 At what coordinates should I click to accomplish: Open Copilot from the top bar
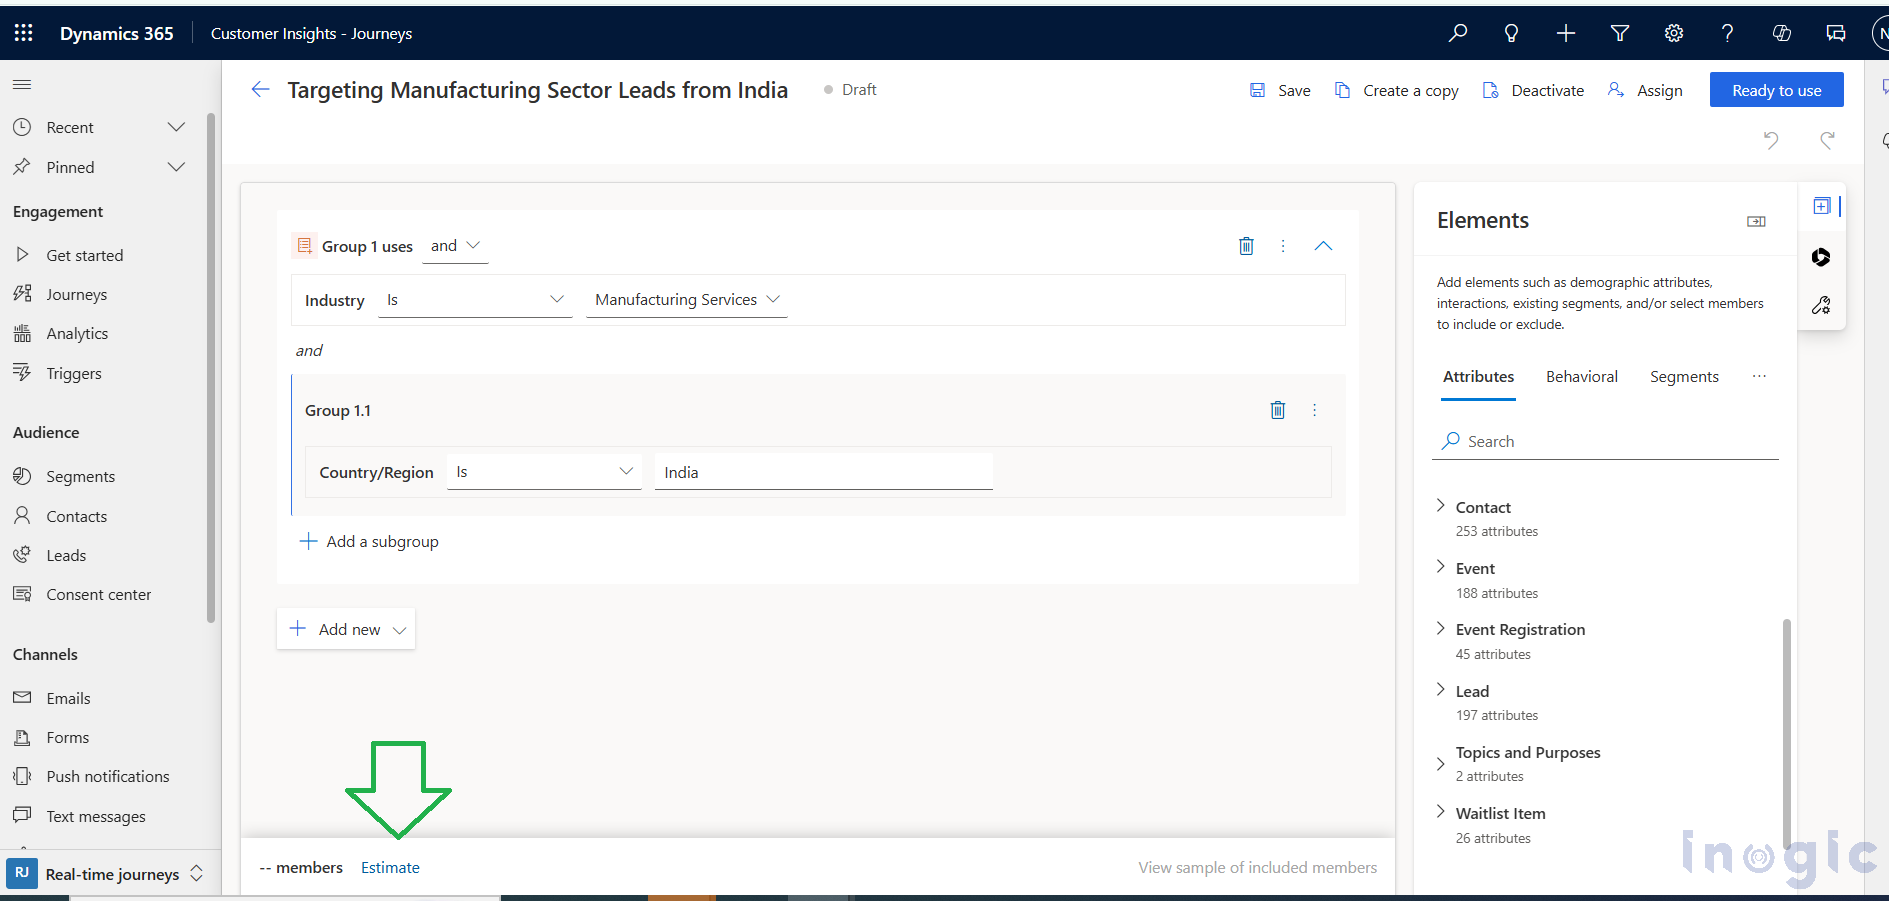click(1781, 33)
